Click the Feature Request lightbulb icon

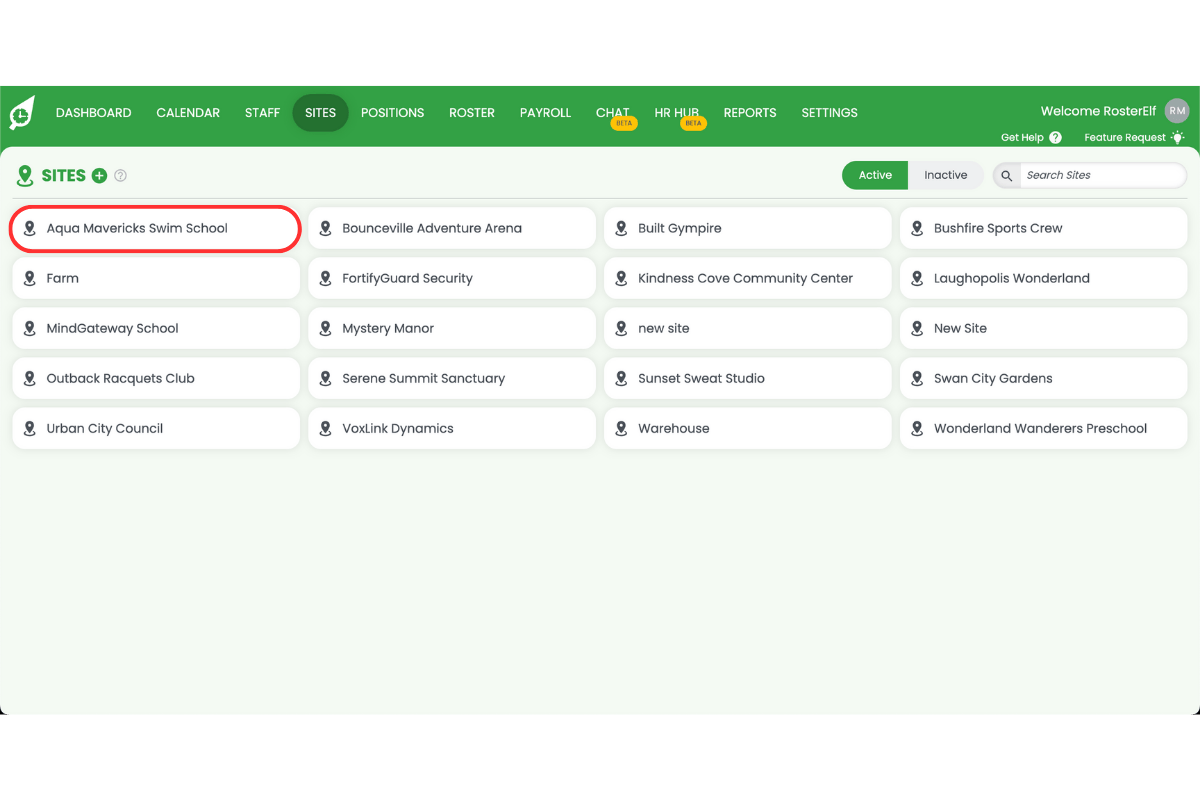point(1178,138)
